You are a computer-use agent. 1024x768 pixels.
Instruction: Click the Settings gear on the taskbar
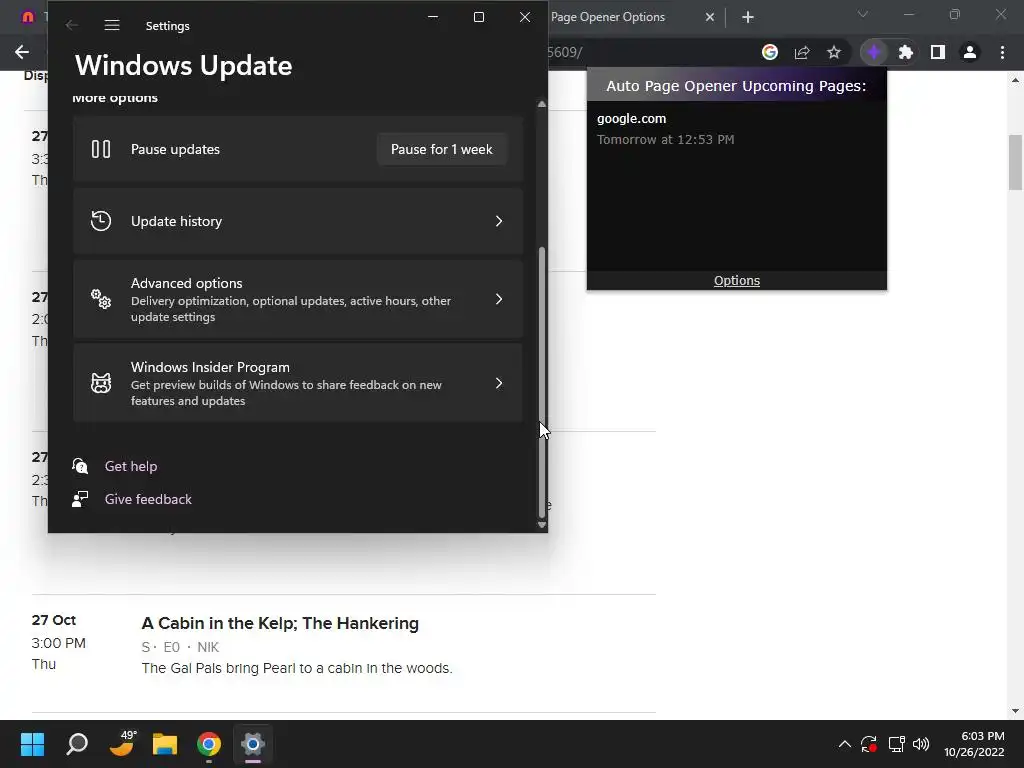[x=253, y=743]
